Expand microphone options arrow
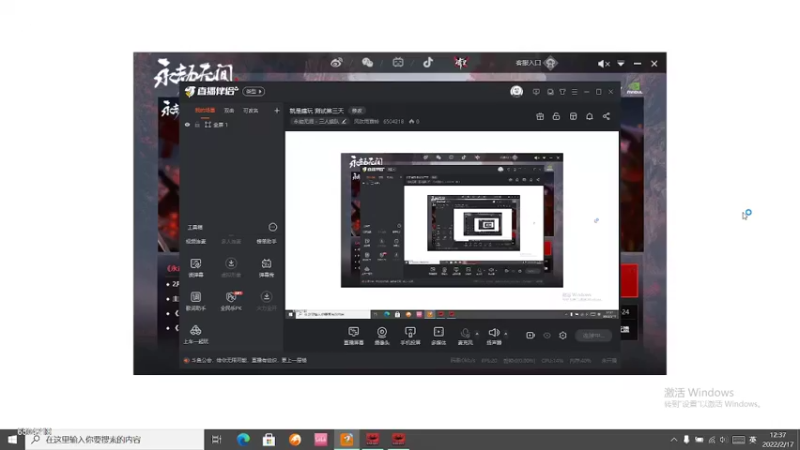800x450 pixels. [x=477, y=334]
